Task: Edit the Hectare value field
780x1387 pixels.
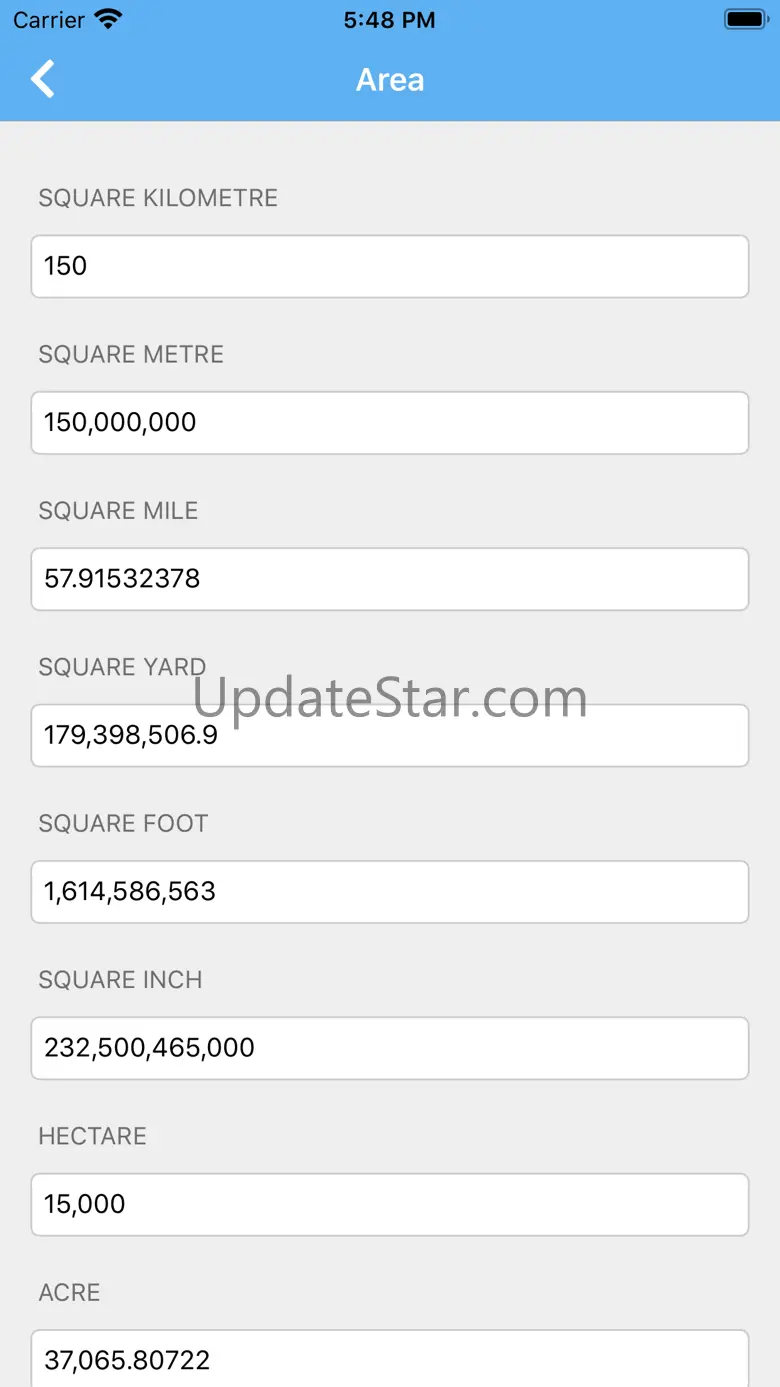Action: click(390, 1204)
